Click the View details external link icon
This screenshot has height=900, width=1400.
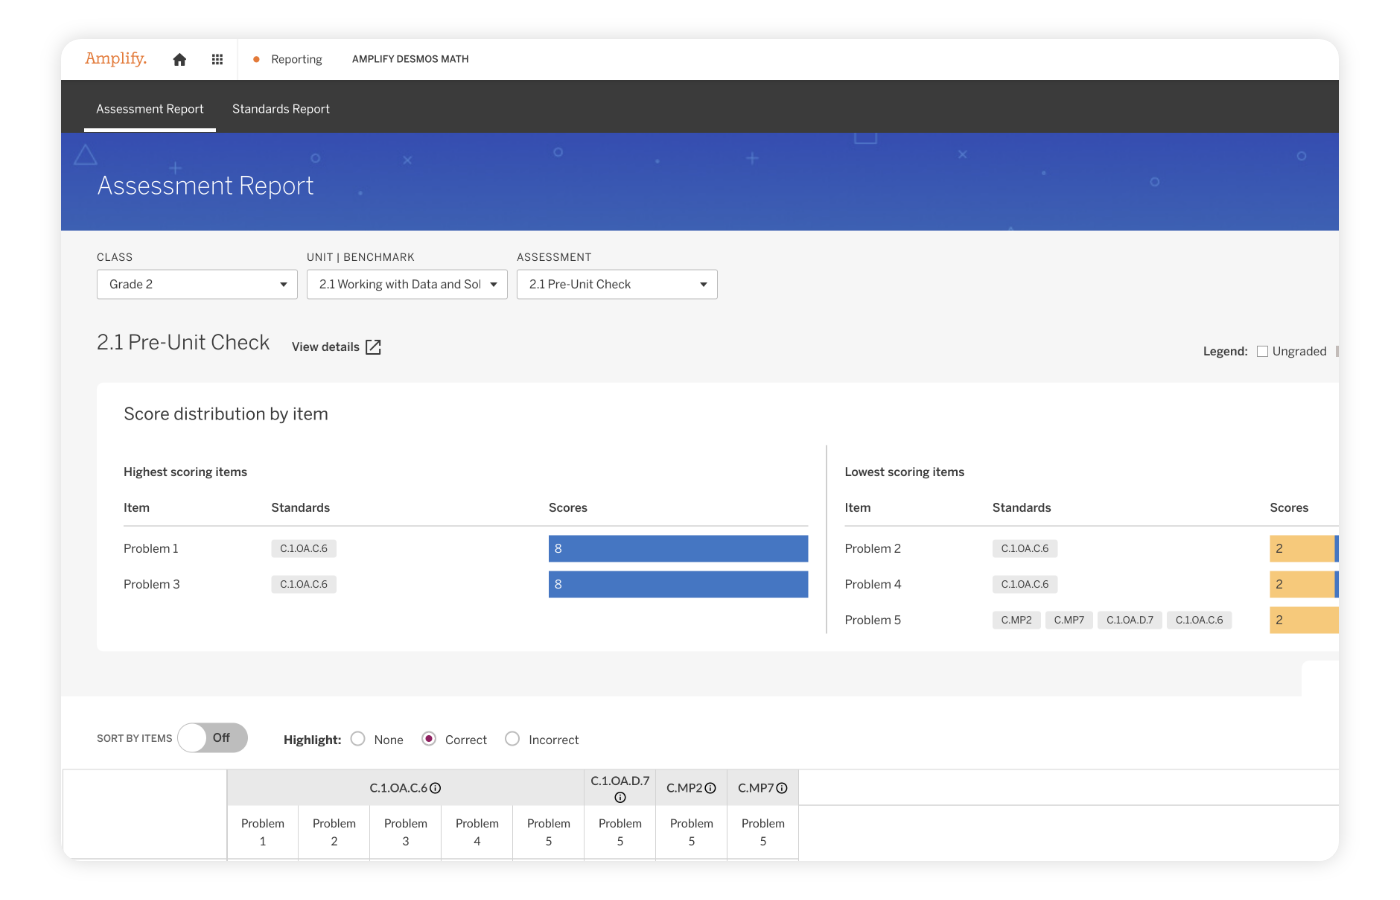click(x=373, y=347)
